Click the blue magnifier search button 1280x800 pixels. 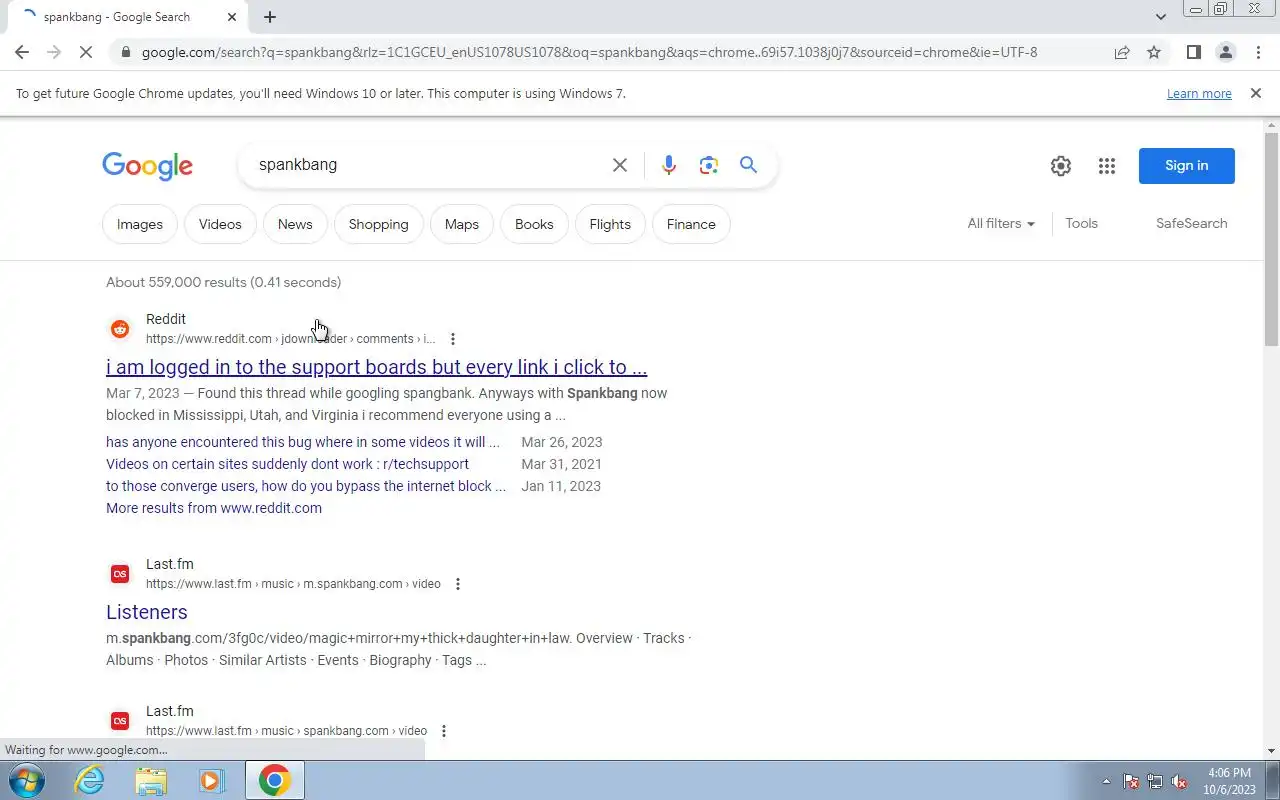[748, 165]
